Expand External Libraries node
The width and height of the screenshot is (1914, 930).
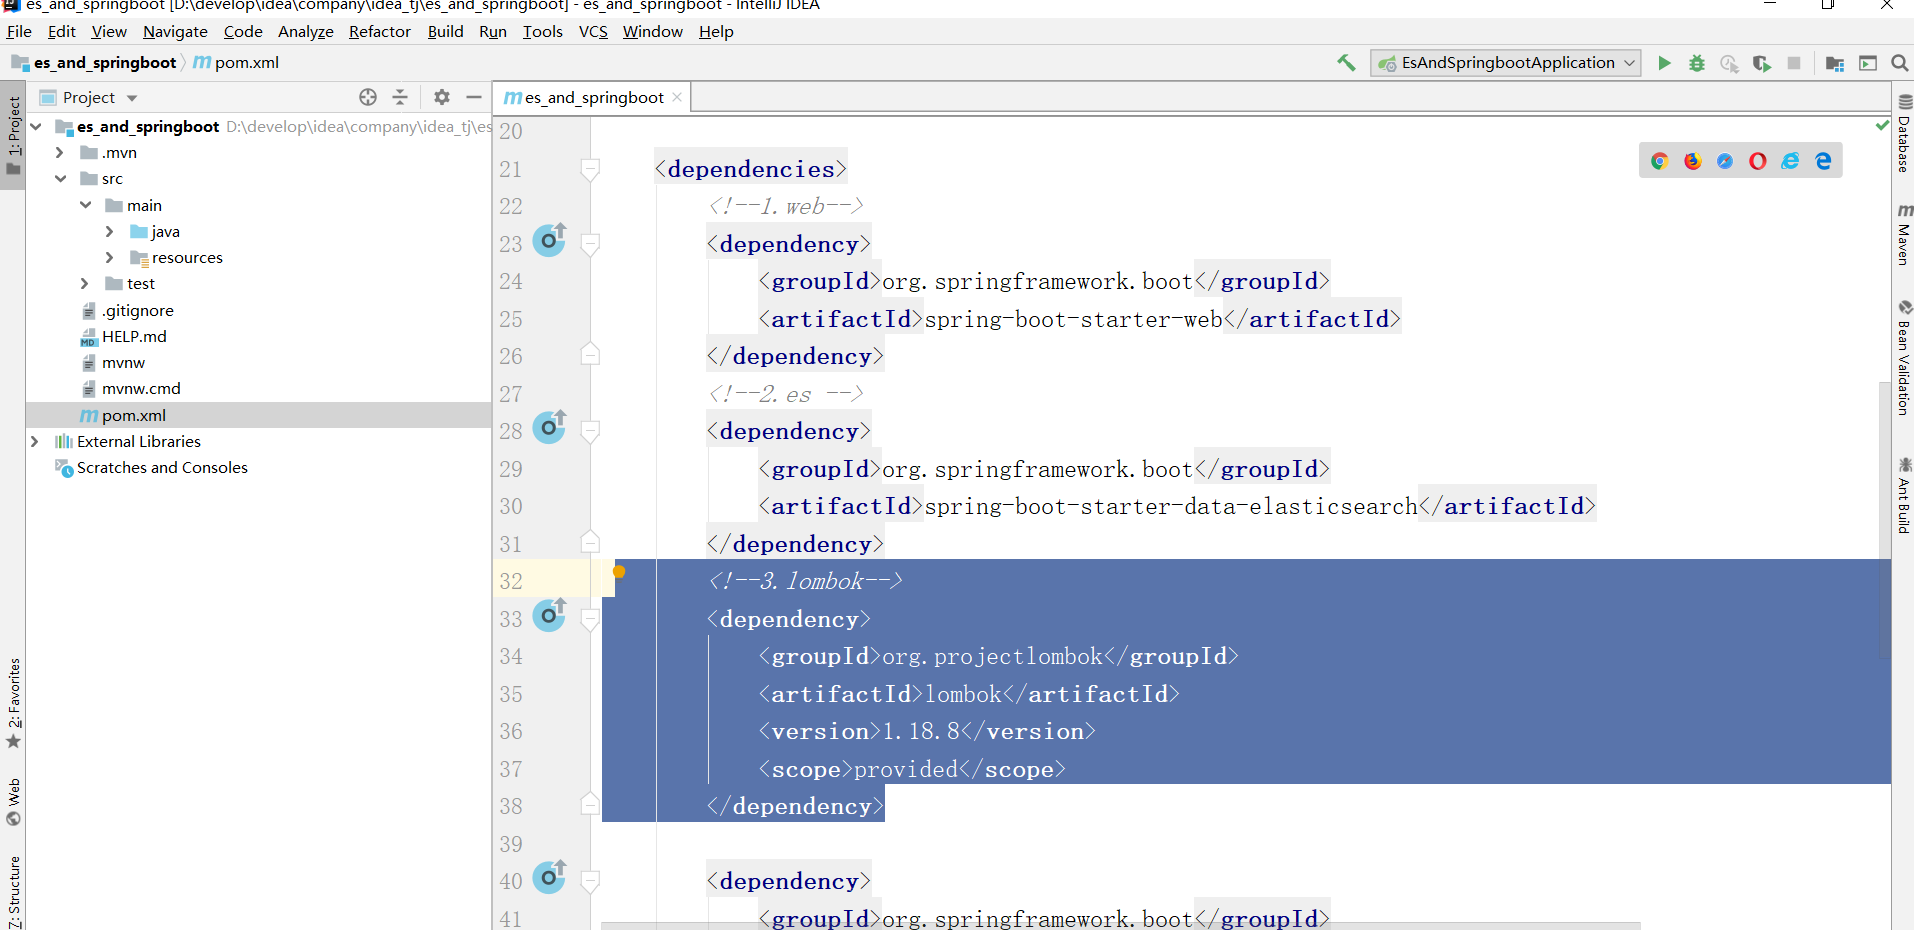point(36,441)
